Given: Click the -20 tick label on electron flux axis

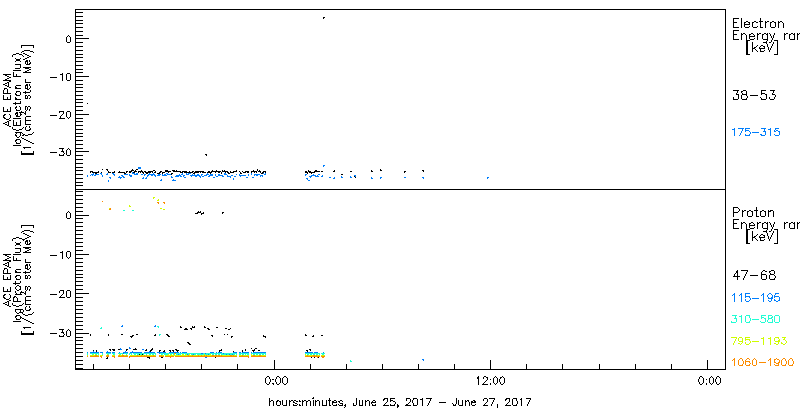Looking at the screenshot, I should point(60,114).
